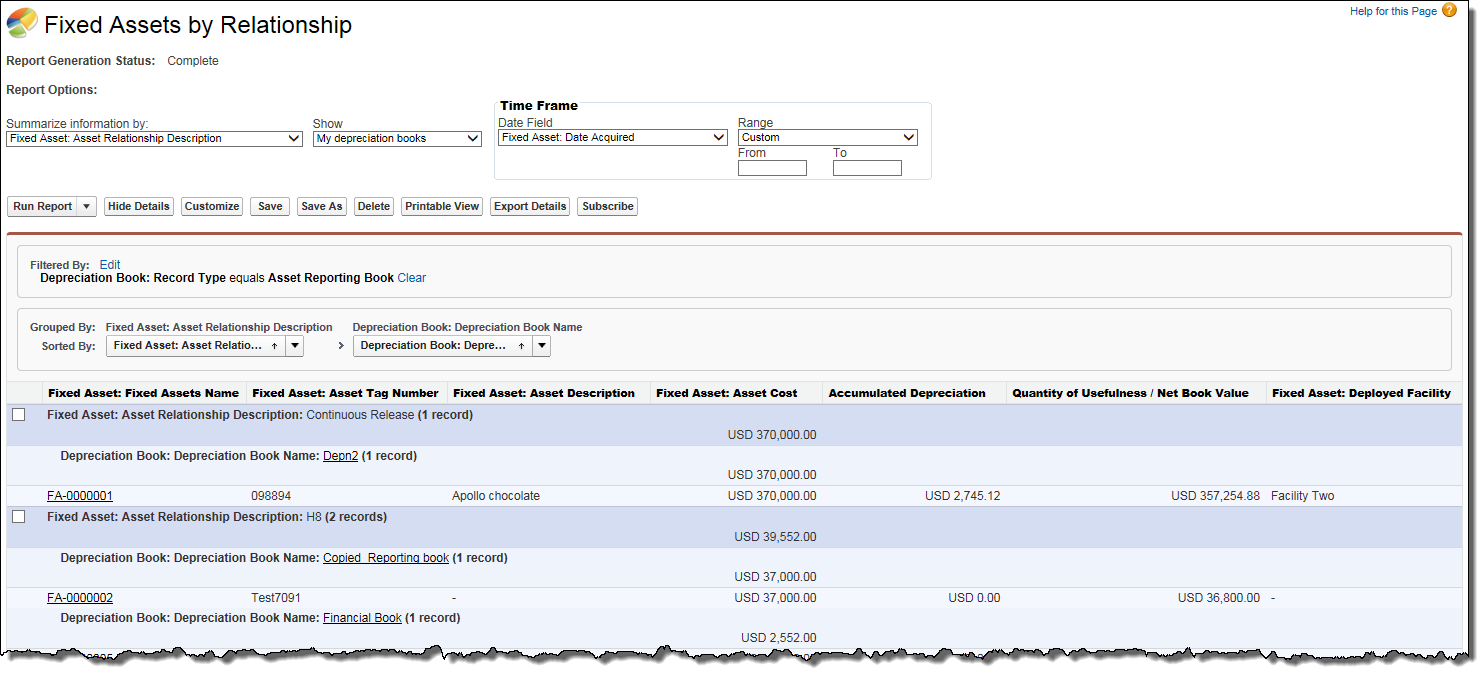Click the help question mark icon

pyautogui.click(x=1449, y=11)
